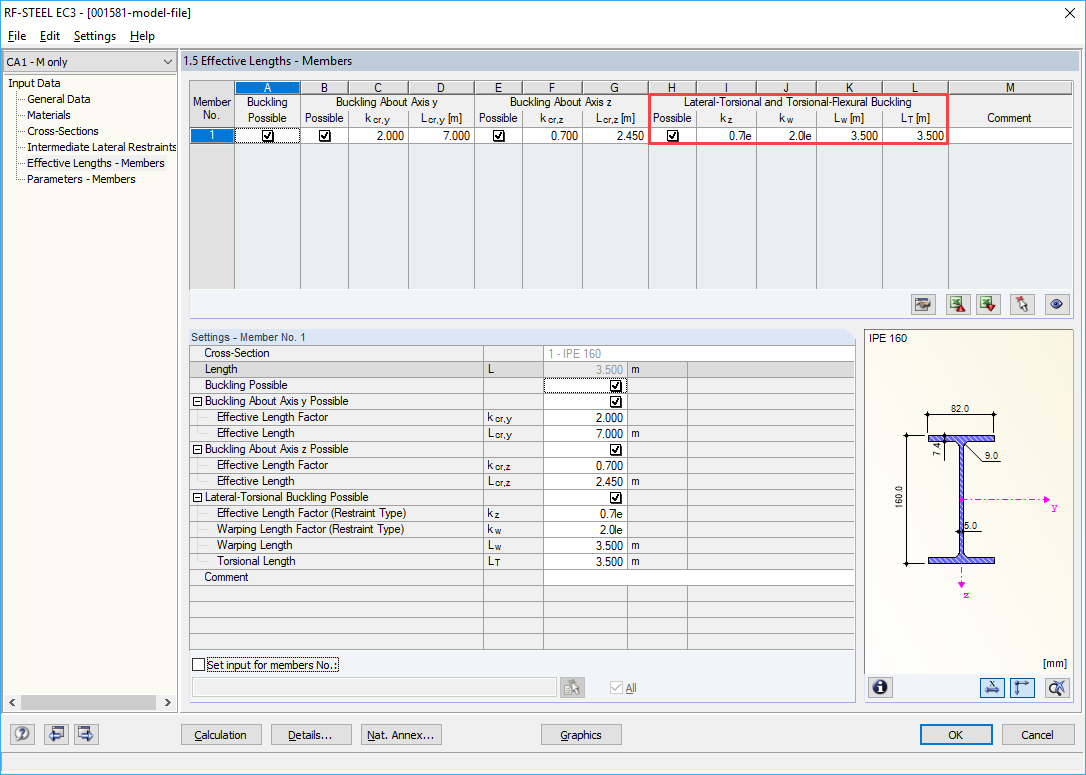Select members graphically with pick arrow

point(1022,304)
